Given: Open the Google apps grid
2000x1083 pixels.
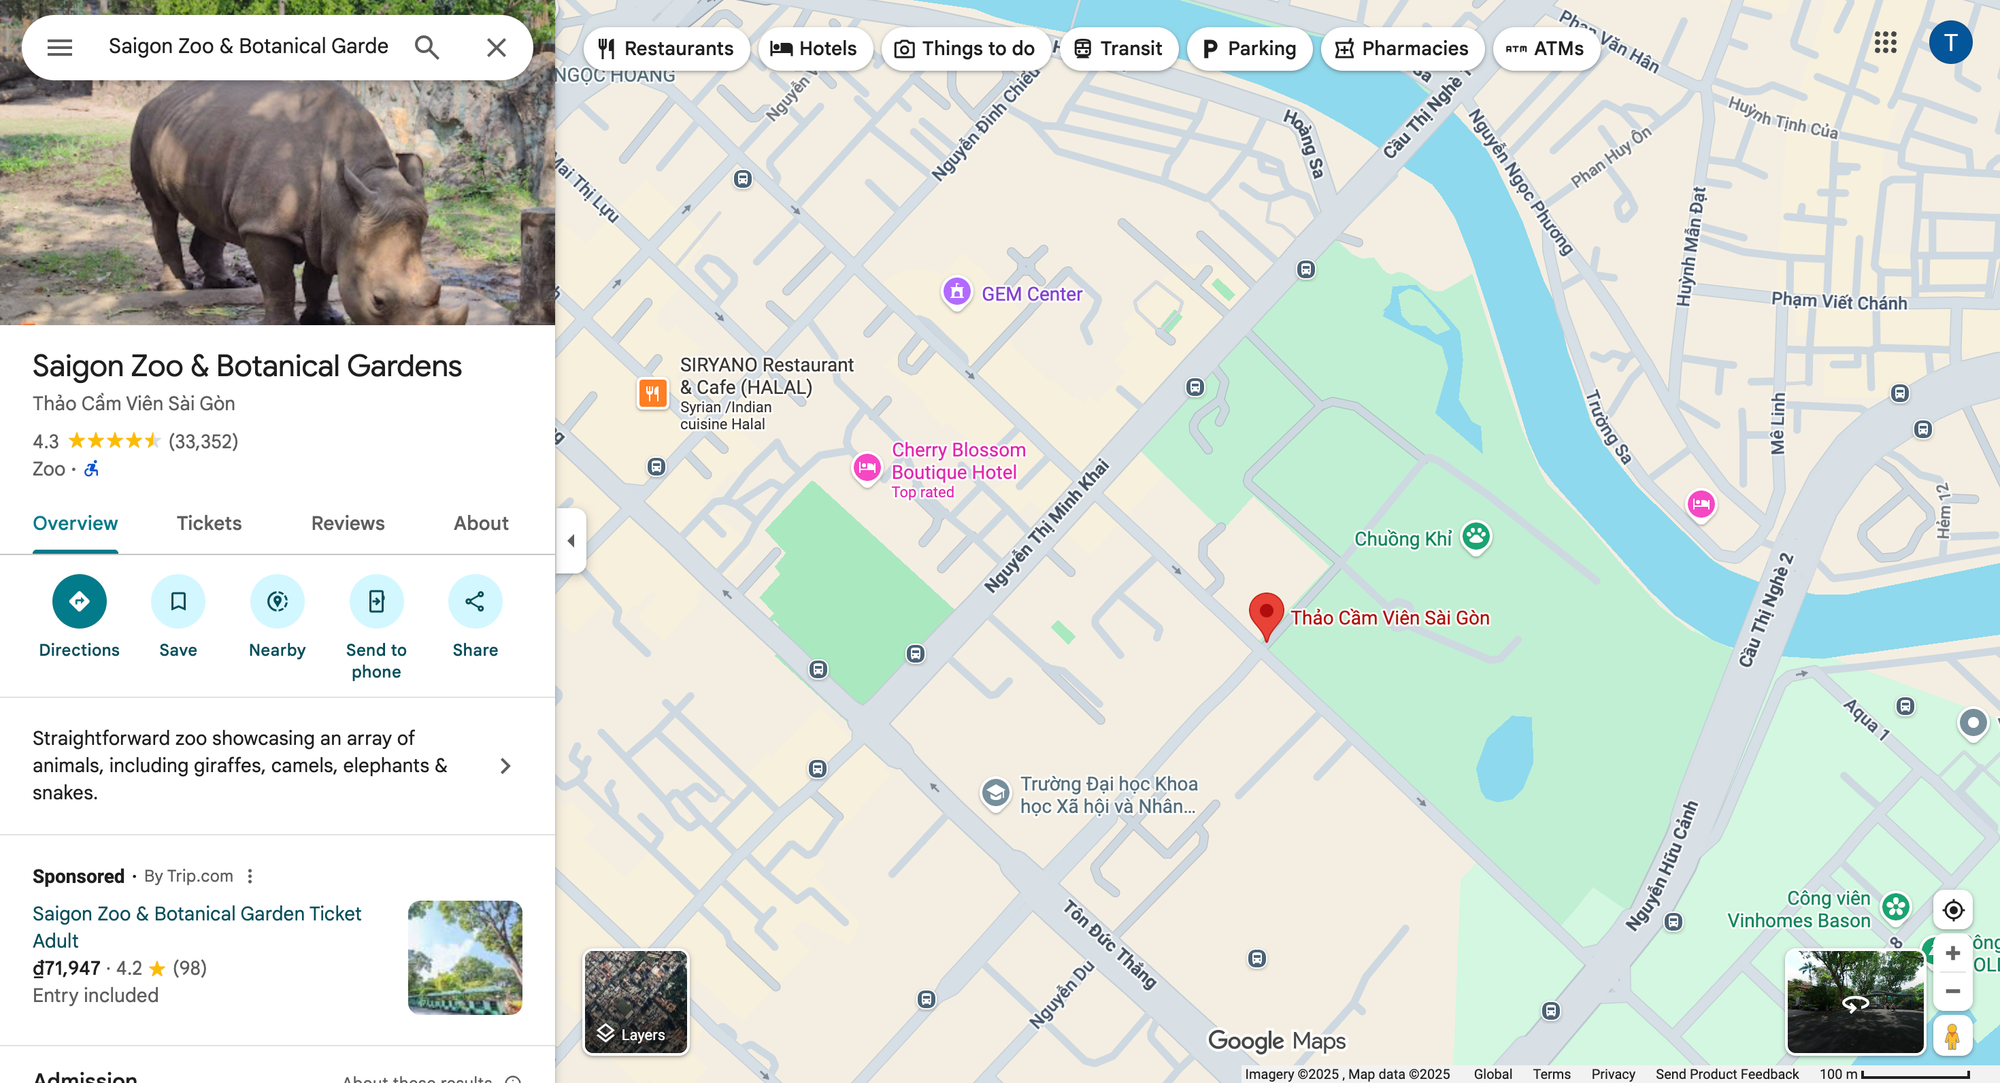Looking at the screenshot, I should [x=1885, y=42].
